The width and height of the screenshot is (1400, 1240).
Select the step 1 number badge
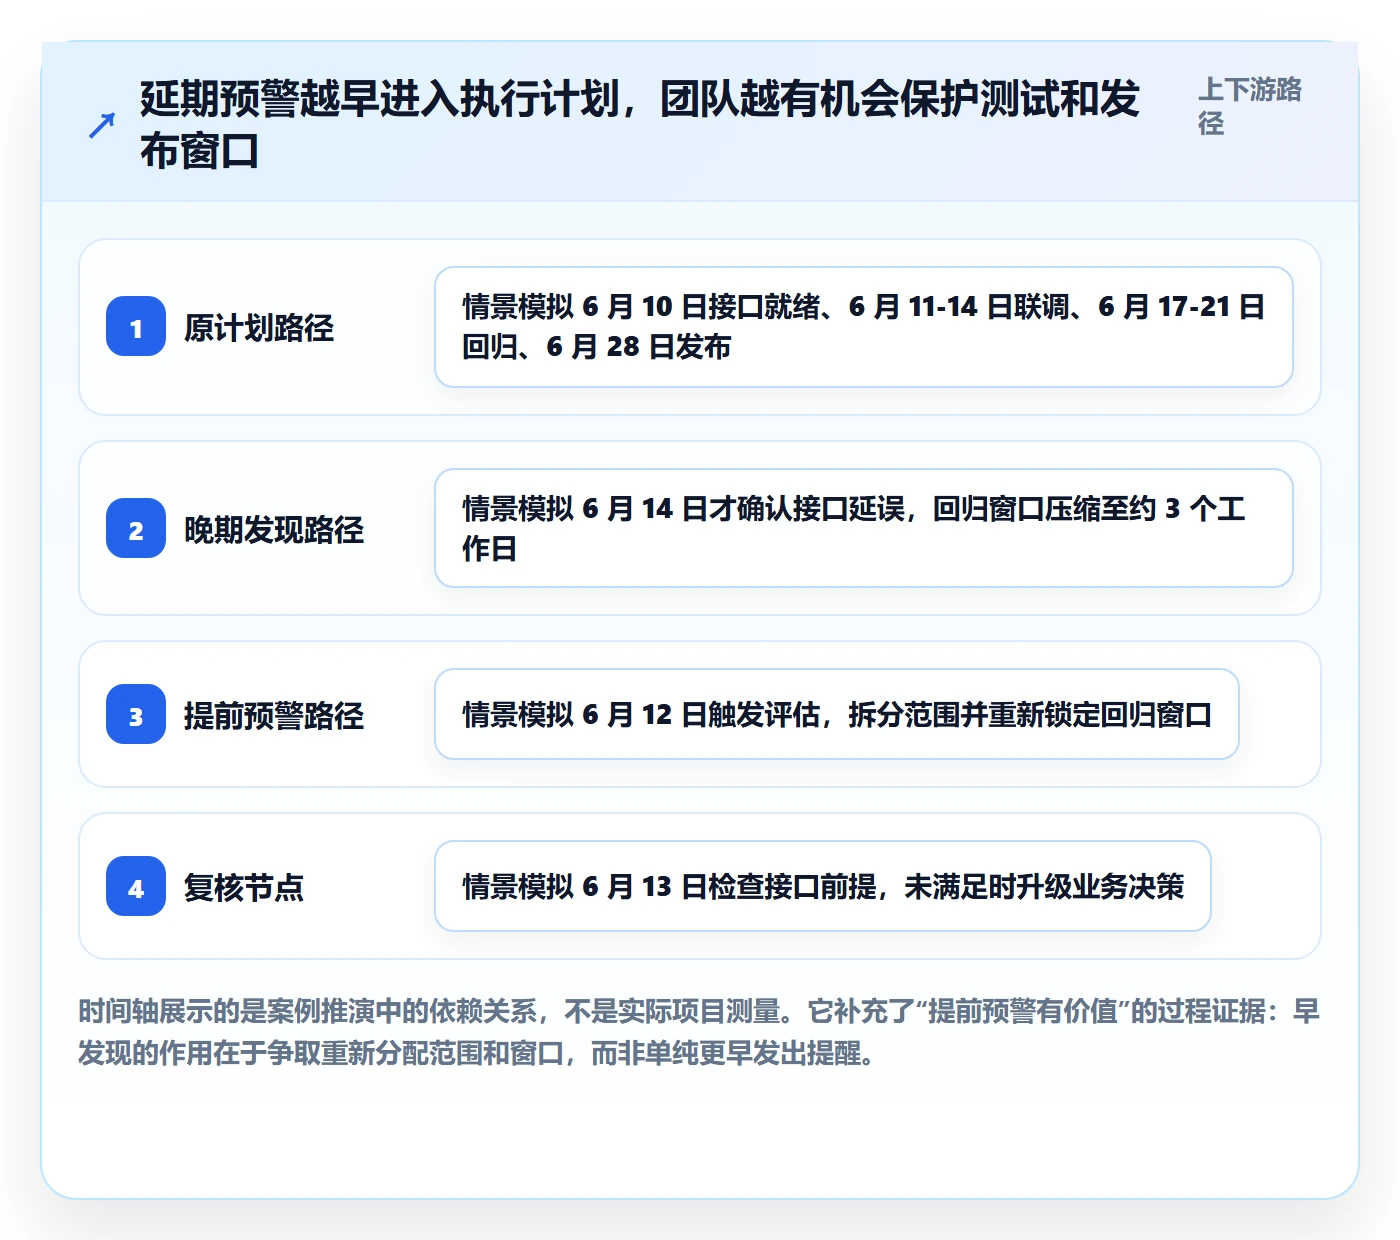point(136,327)
